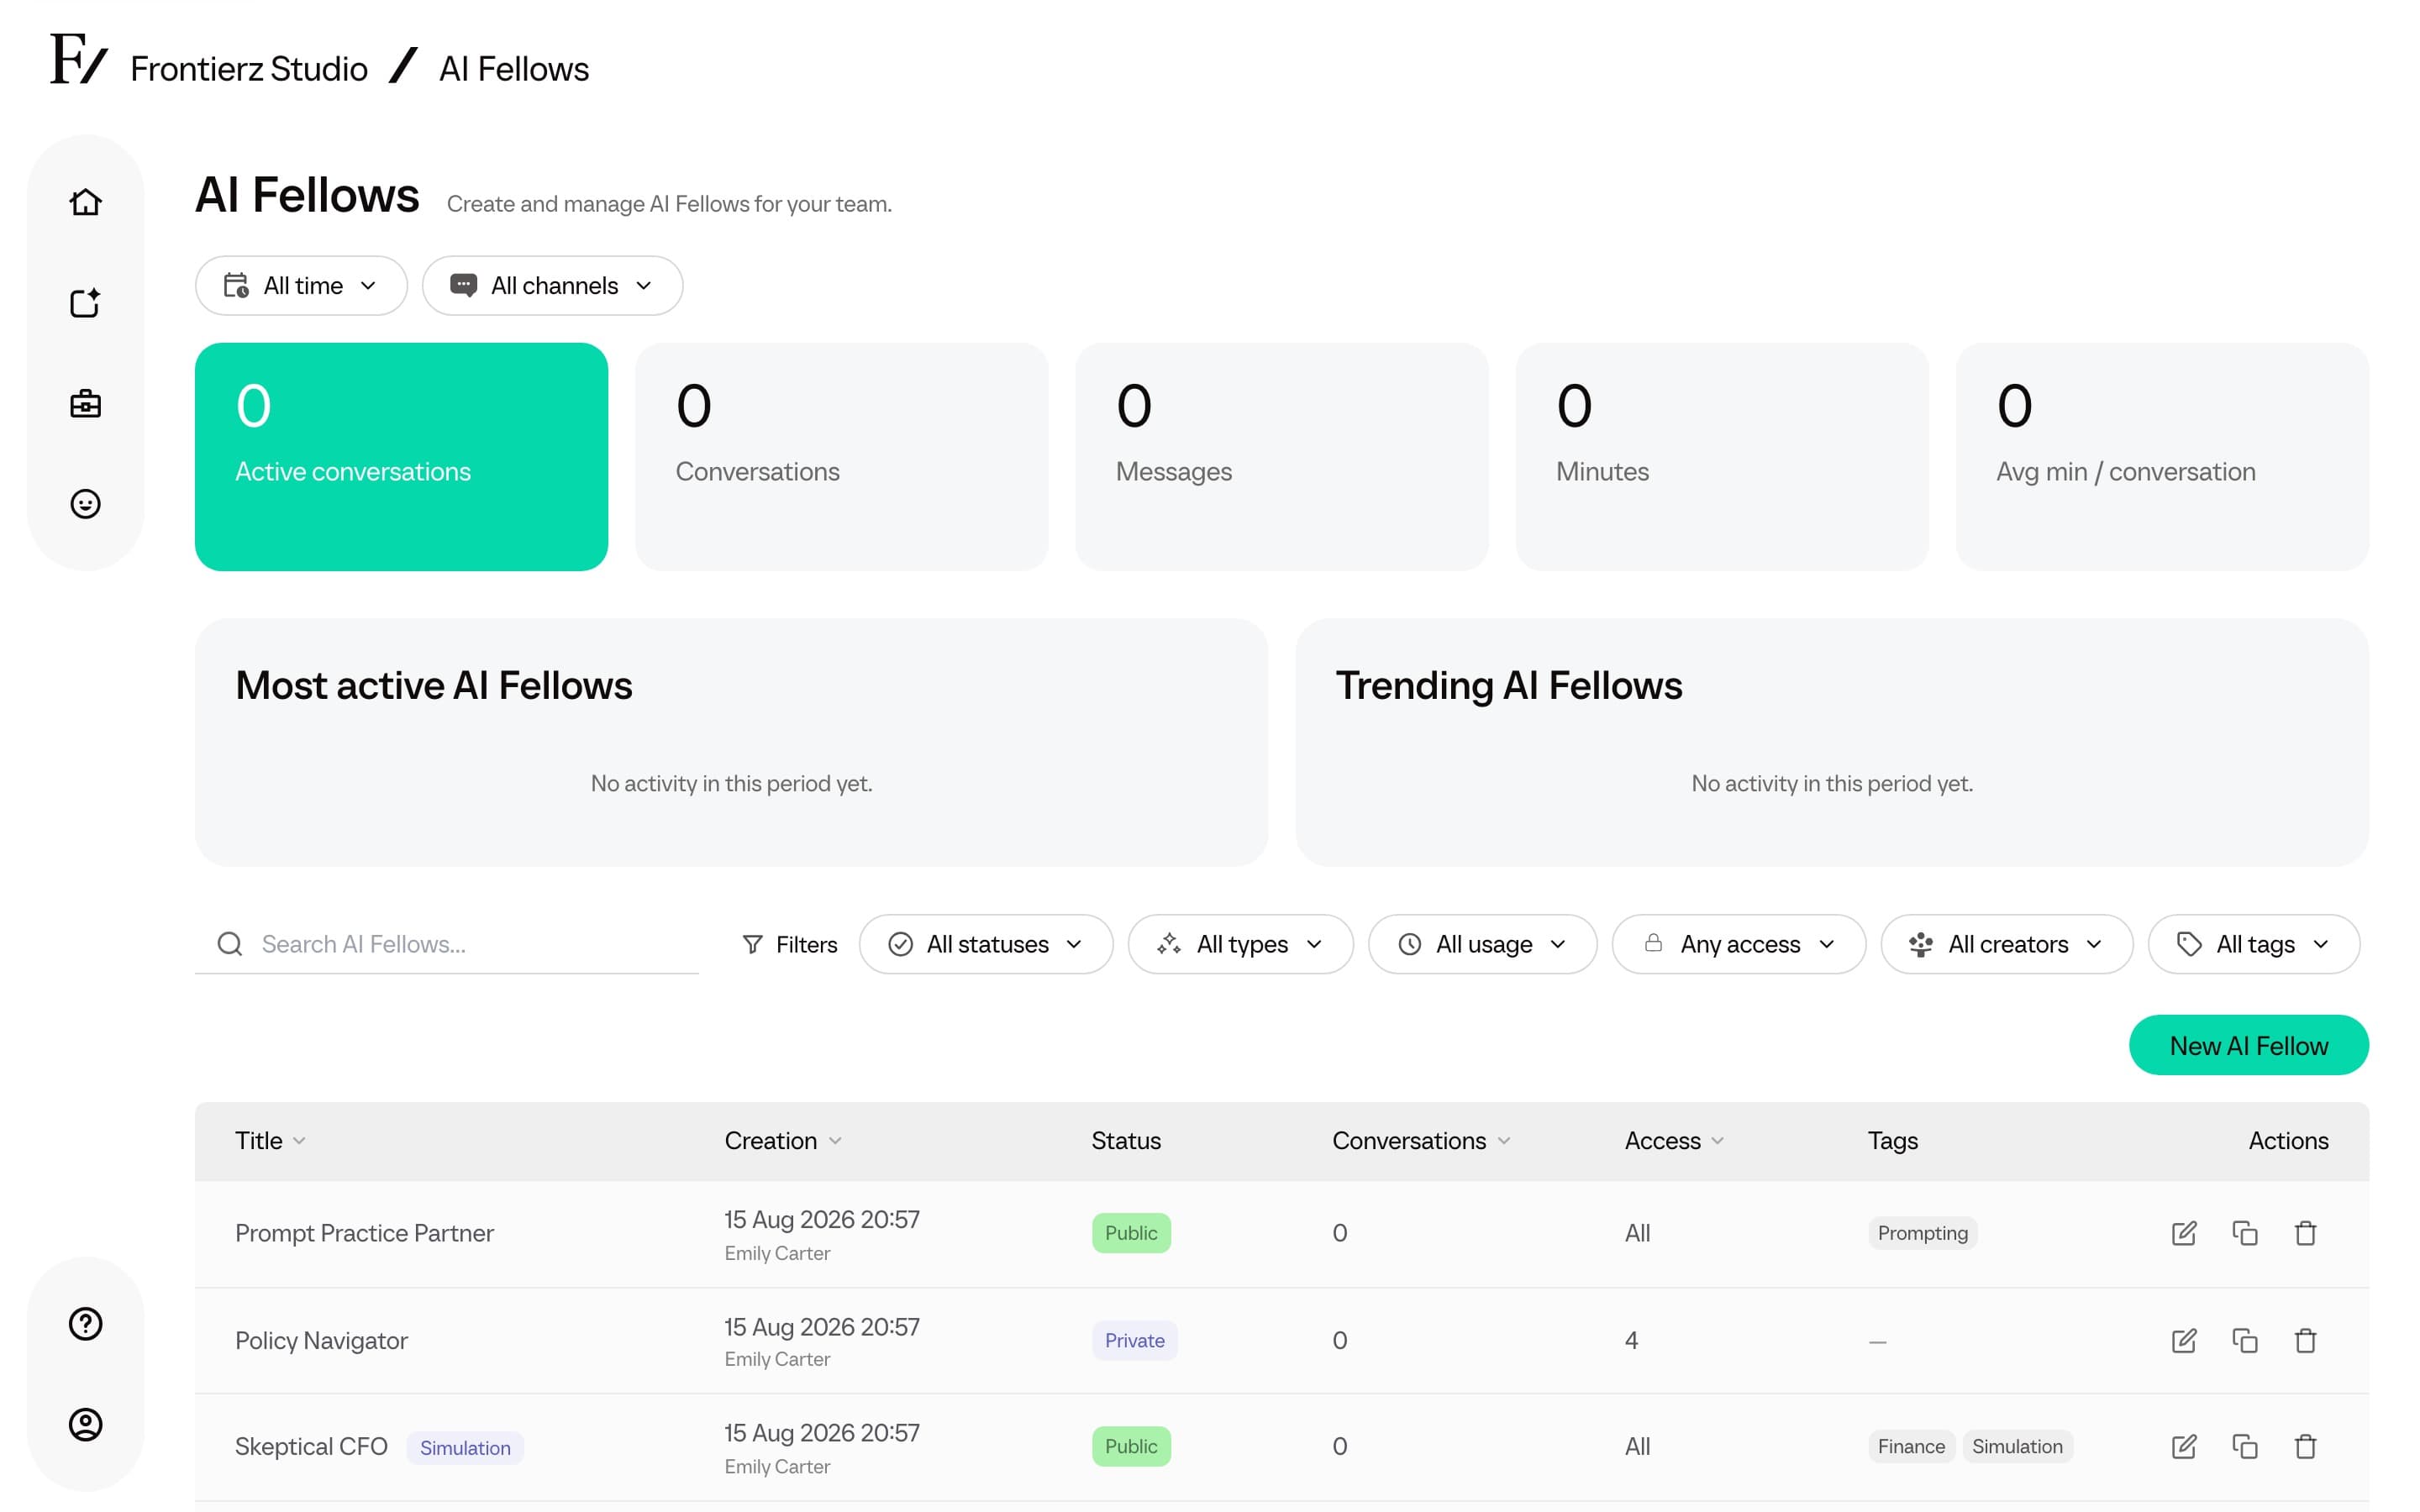Delete the Prompt Practice Partner fellow

pos(2305,1233)
